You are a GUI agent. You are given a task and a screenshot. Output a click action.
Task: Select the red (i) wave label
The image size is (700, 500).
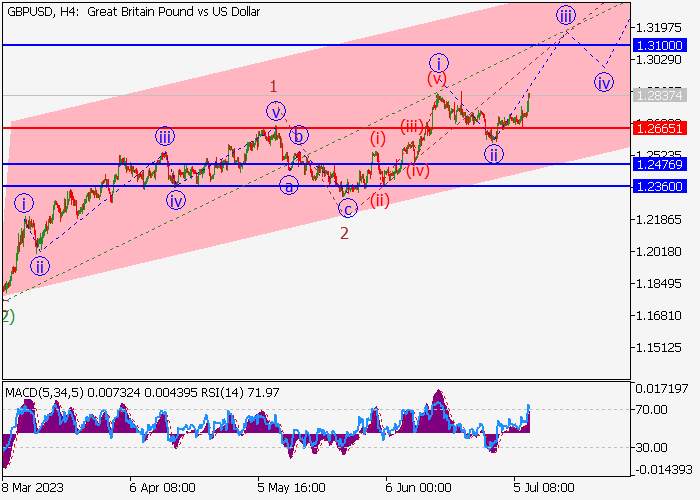[x=378, y=138]
